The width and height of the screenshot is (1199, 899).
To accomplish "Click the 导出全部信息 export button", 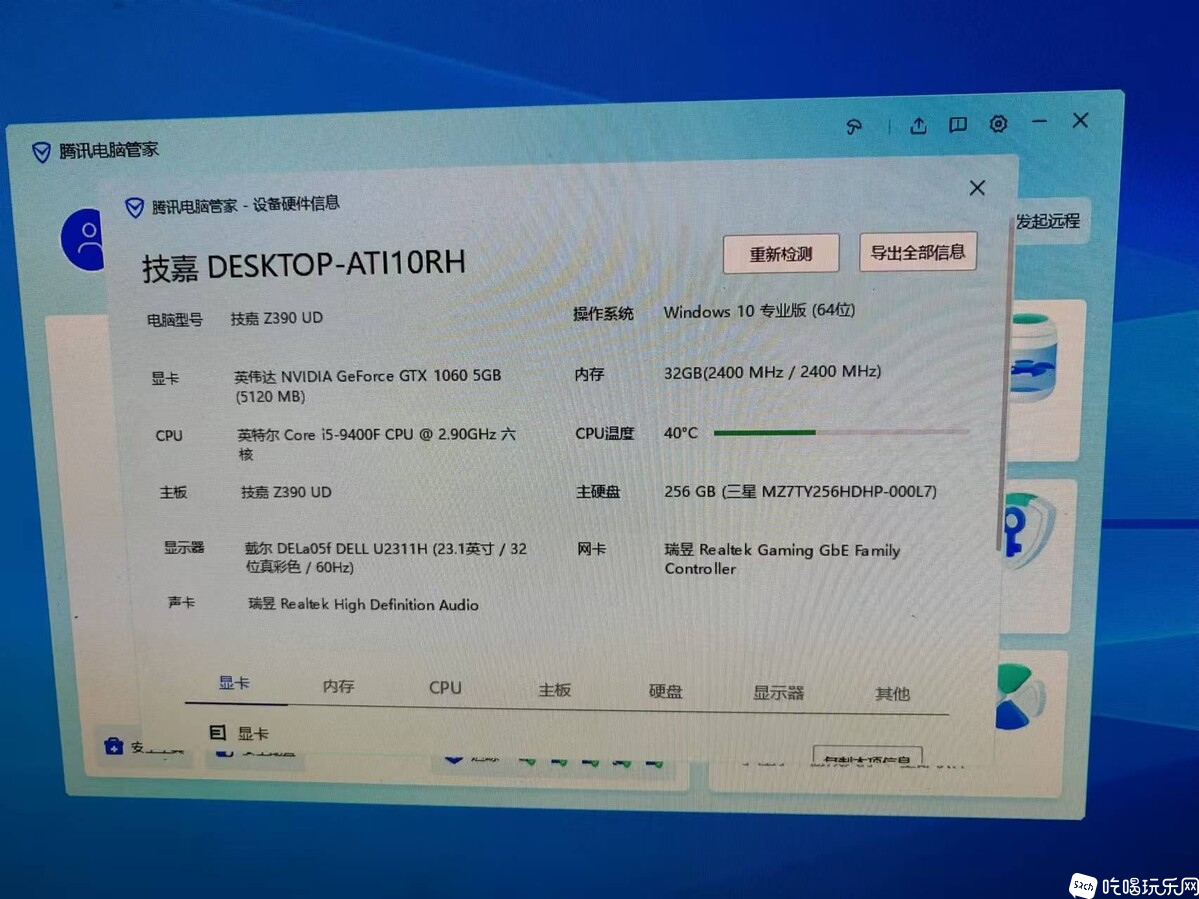I will point(918,252).
